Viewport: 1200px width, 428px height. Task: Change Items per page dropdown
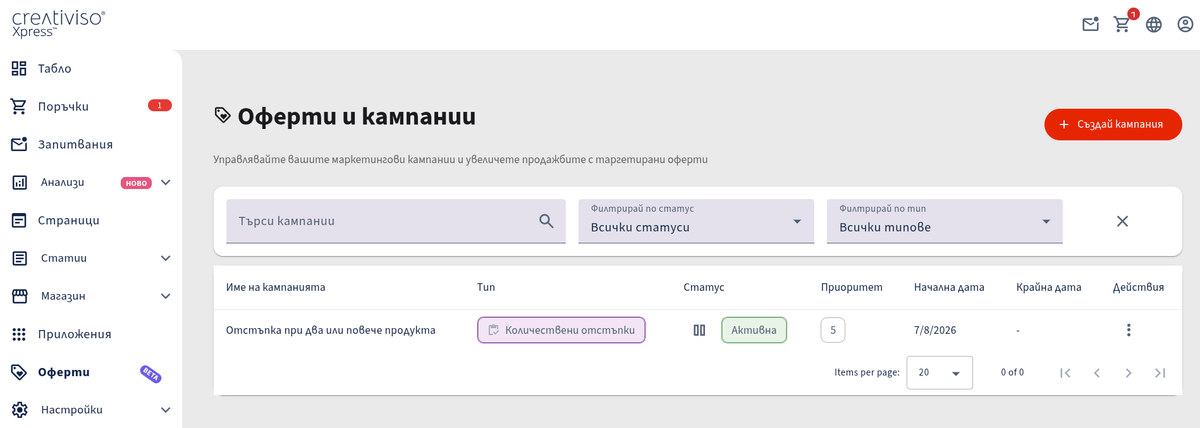(x=939, y=372)
